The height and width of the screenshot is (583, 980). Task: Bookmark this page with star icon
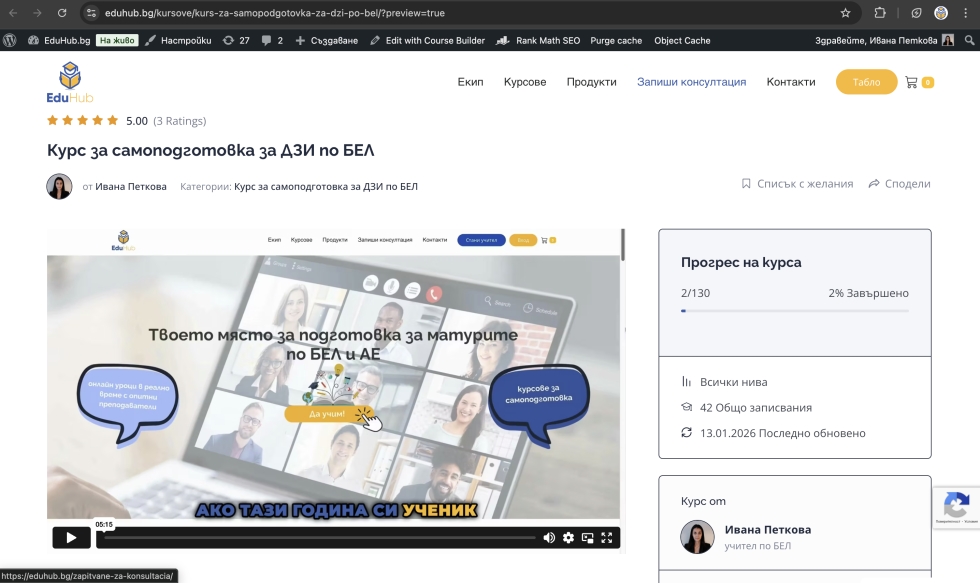click(x=845, y=13)
